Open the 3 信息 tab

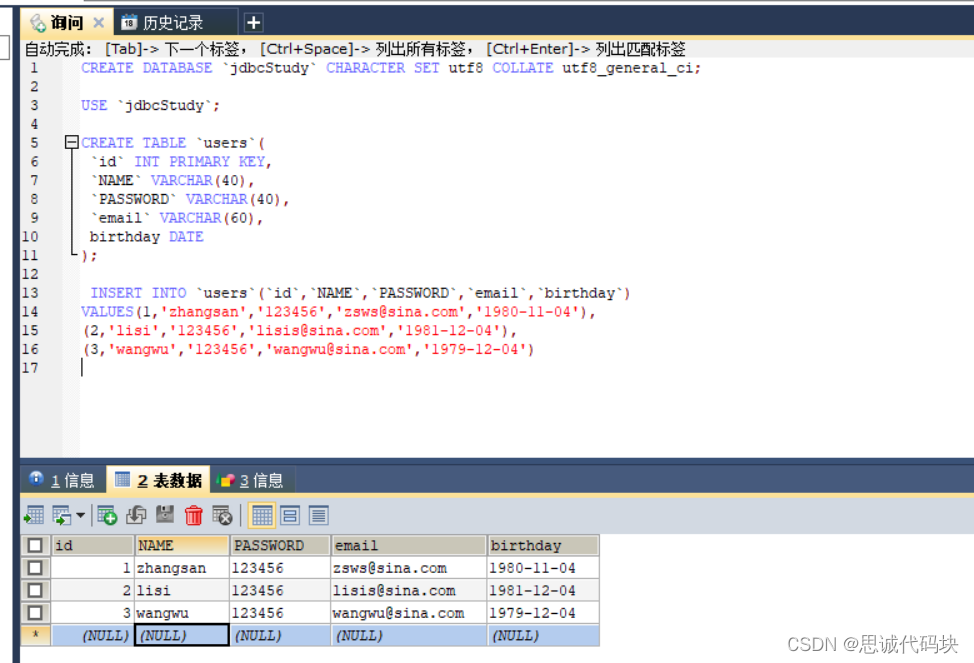coord(252,480)
